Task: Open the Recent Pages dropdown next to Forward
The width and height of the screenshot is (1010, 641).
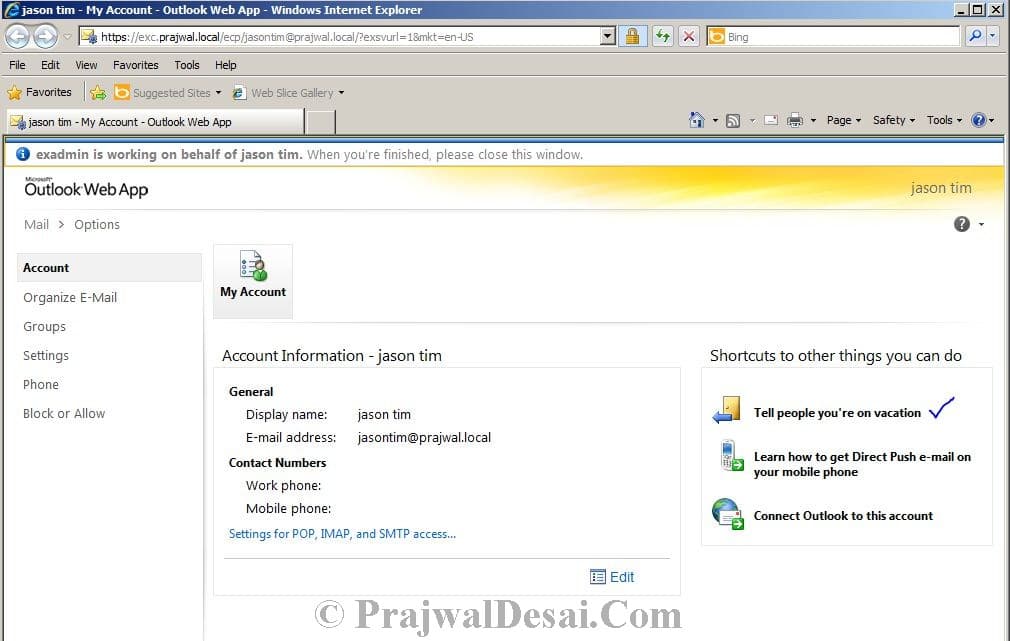Action: (x=67, y=37)
